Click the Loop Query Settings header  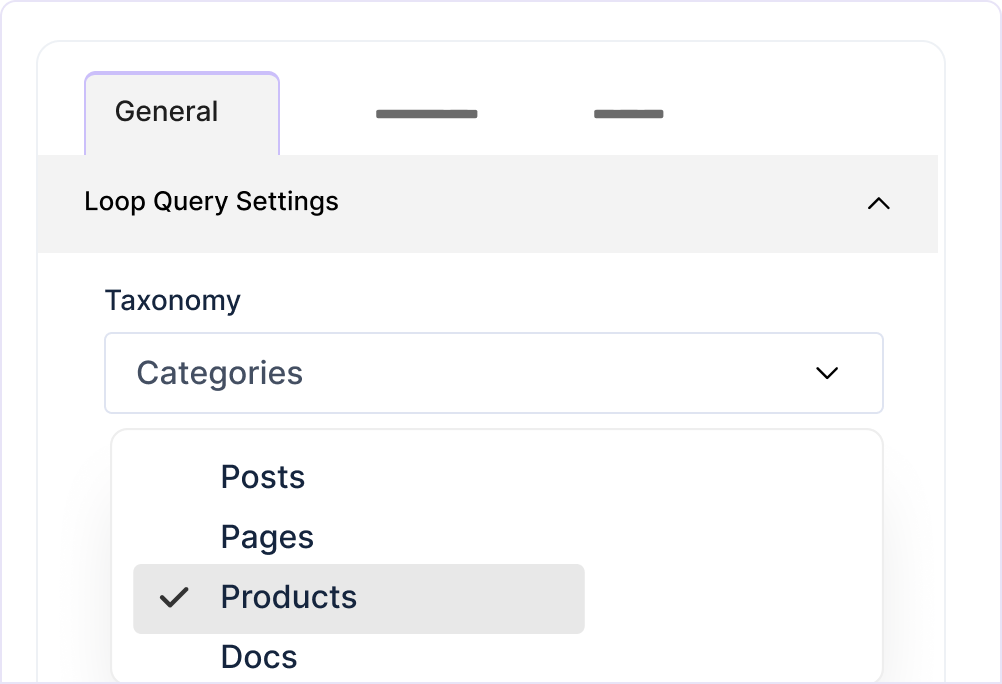pos(488,204)
